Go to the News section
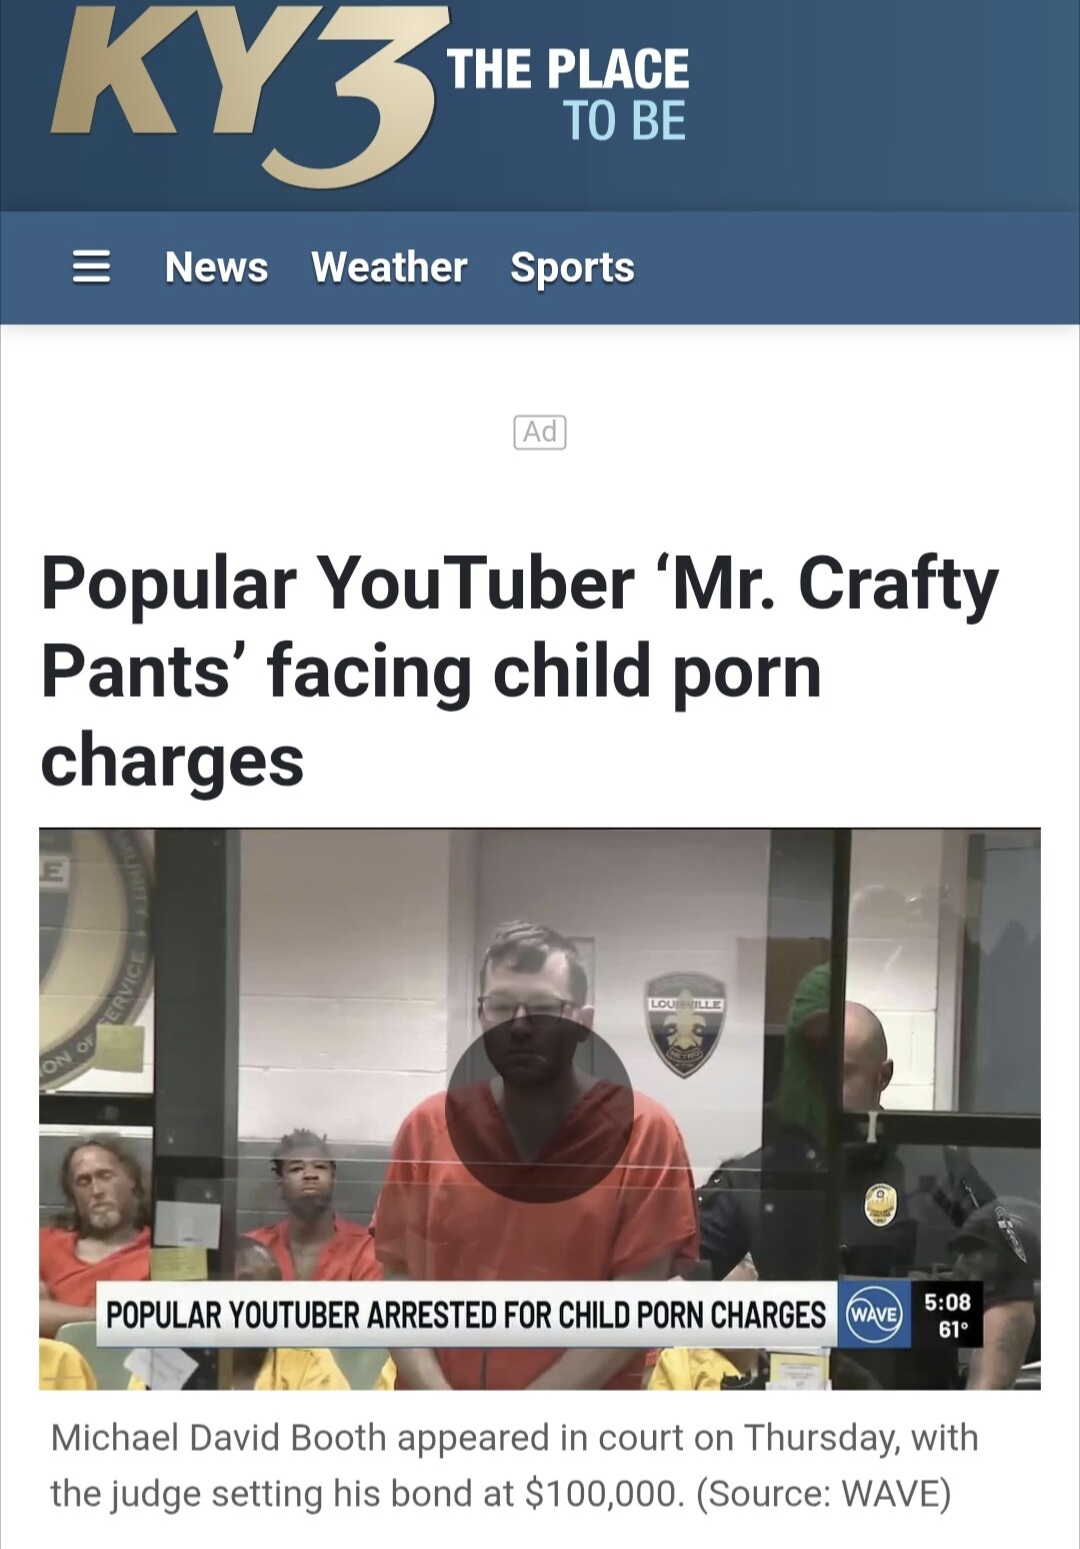 216,267
